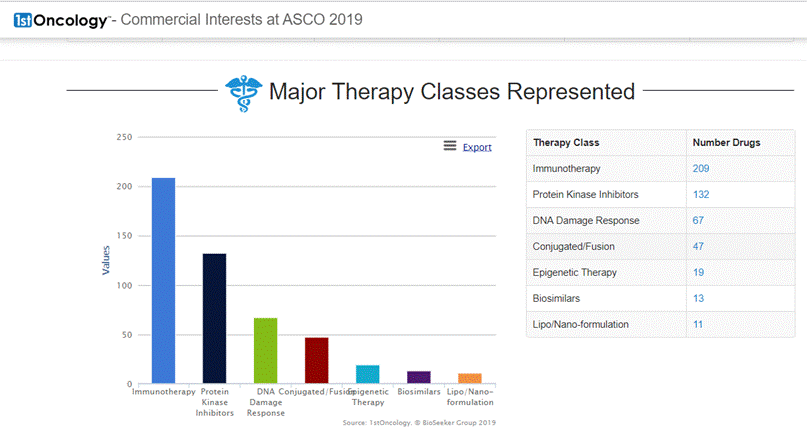Viewport: 807px width, 438px height.
Task: Click the blue Immunotherapy bar
Action: click(163, 280)
